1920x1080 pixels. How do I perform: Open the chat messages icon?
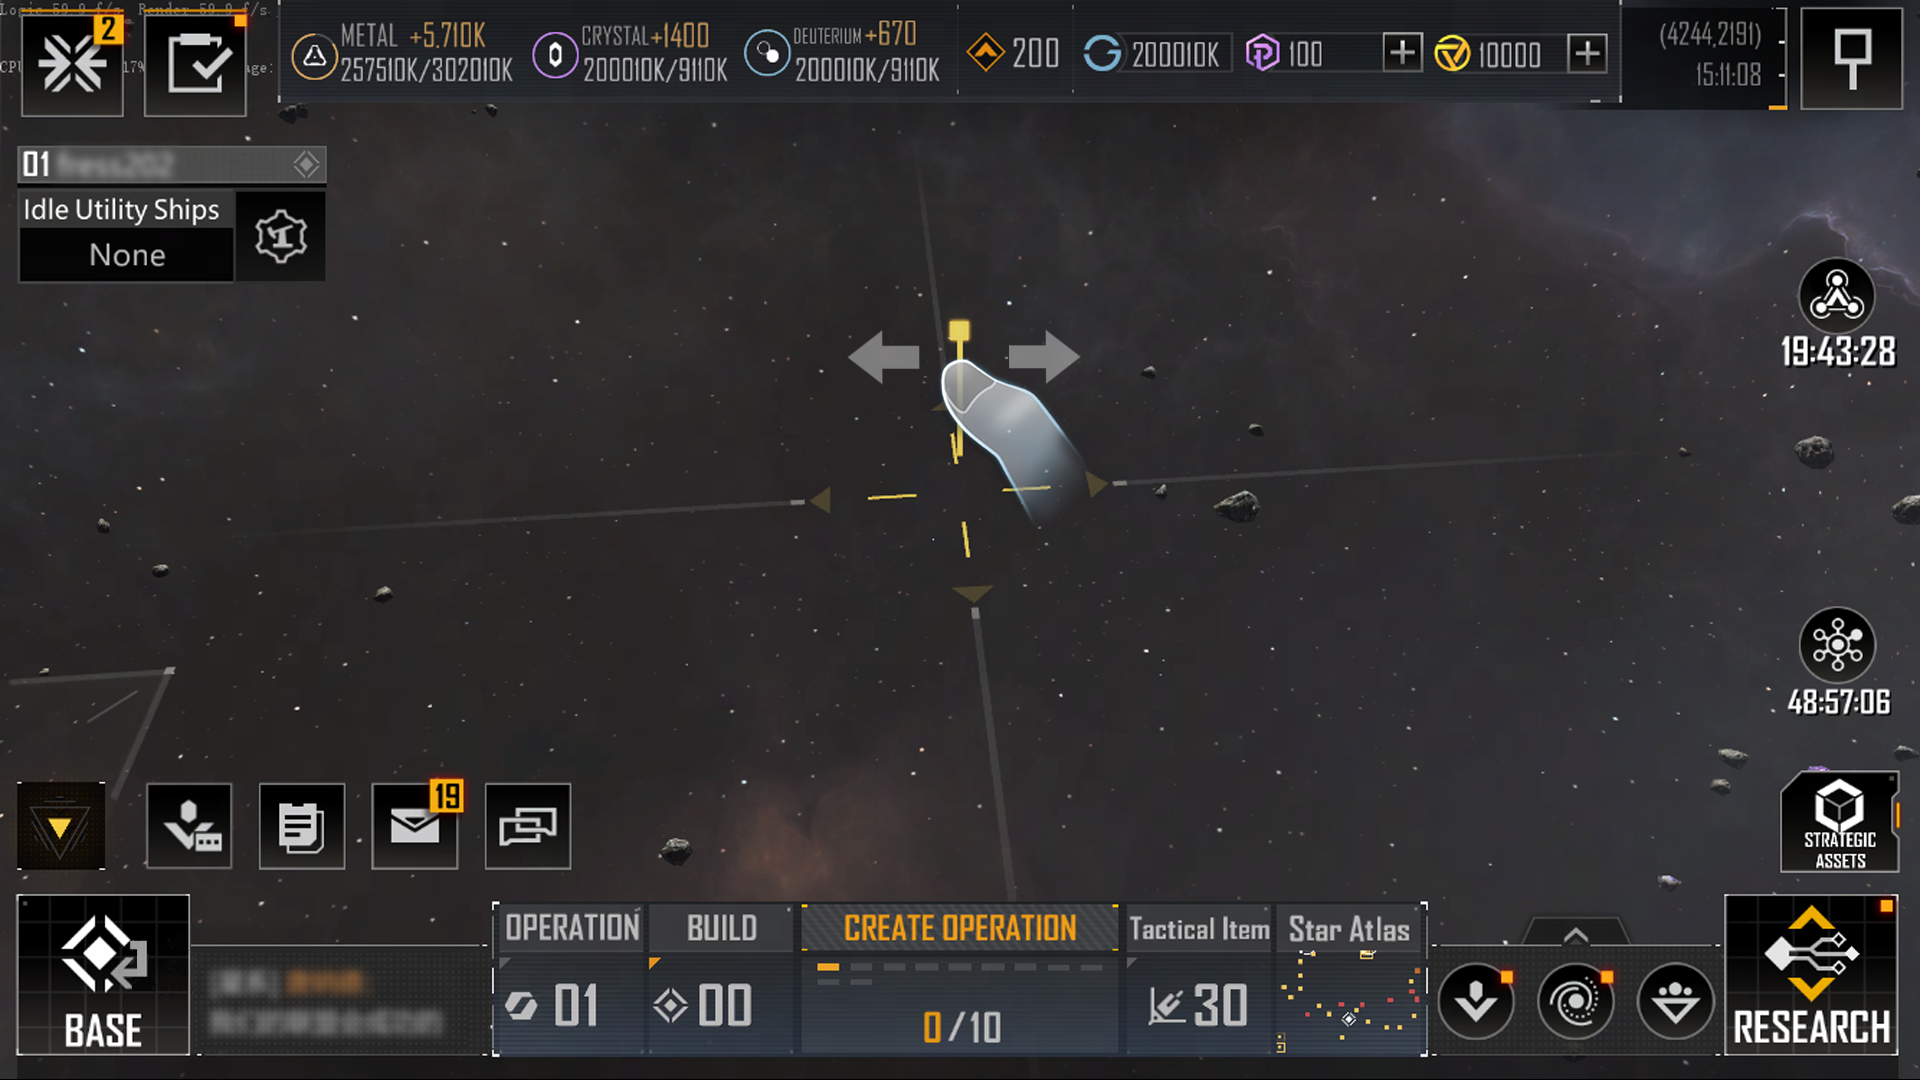coord(528,826)
